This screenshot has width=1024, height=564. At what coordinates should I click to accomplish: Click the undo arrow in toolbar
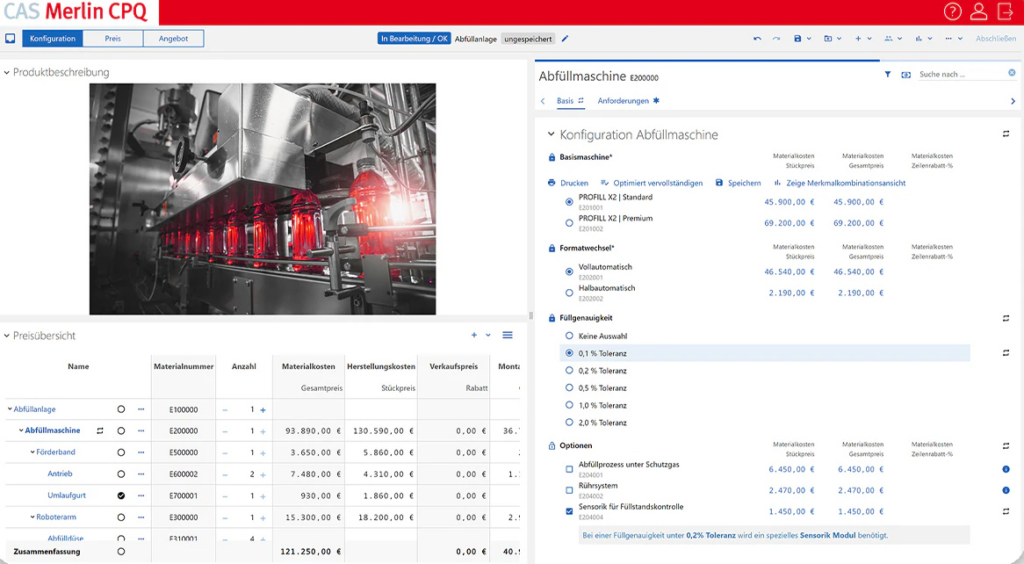757,39
